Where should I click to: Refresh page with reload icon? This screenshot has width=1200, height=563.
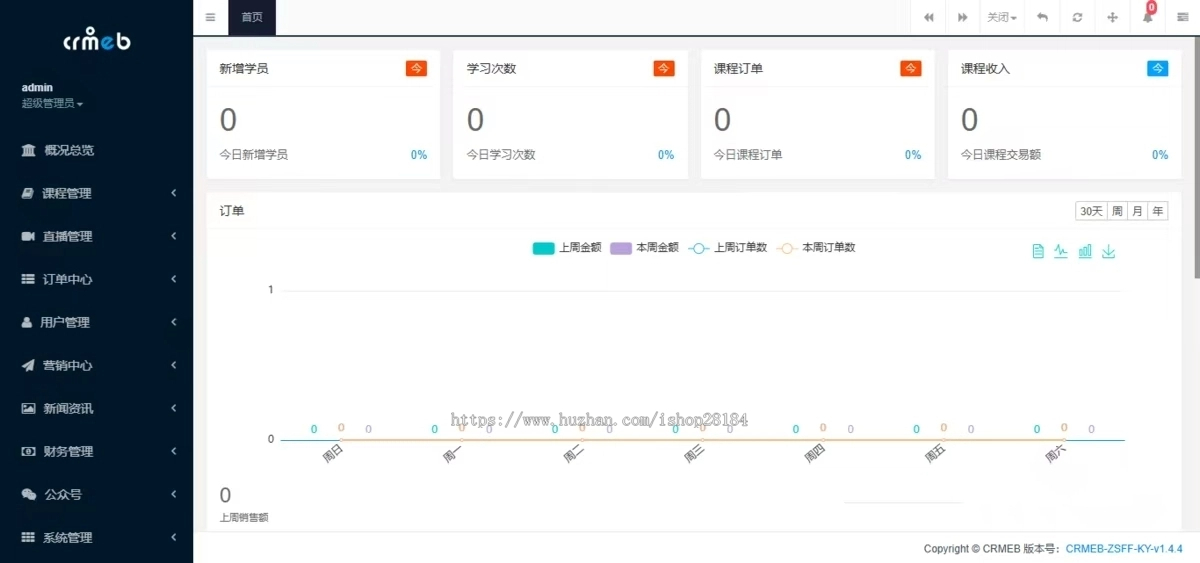coord(1077,17)
